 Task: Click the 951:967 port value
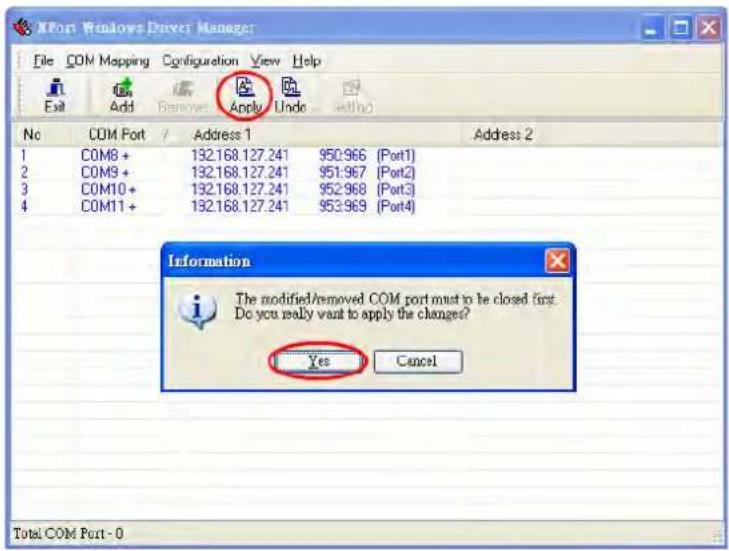[343, 173]
